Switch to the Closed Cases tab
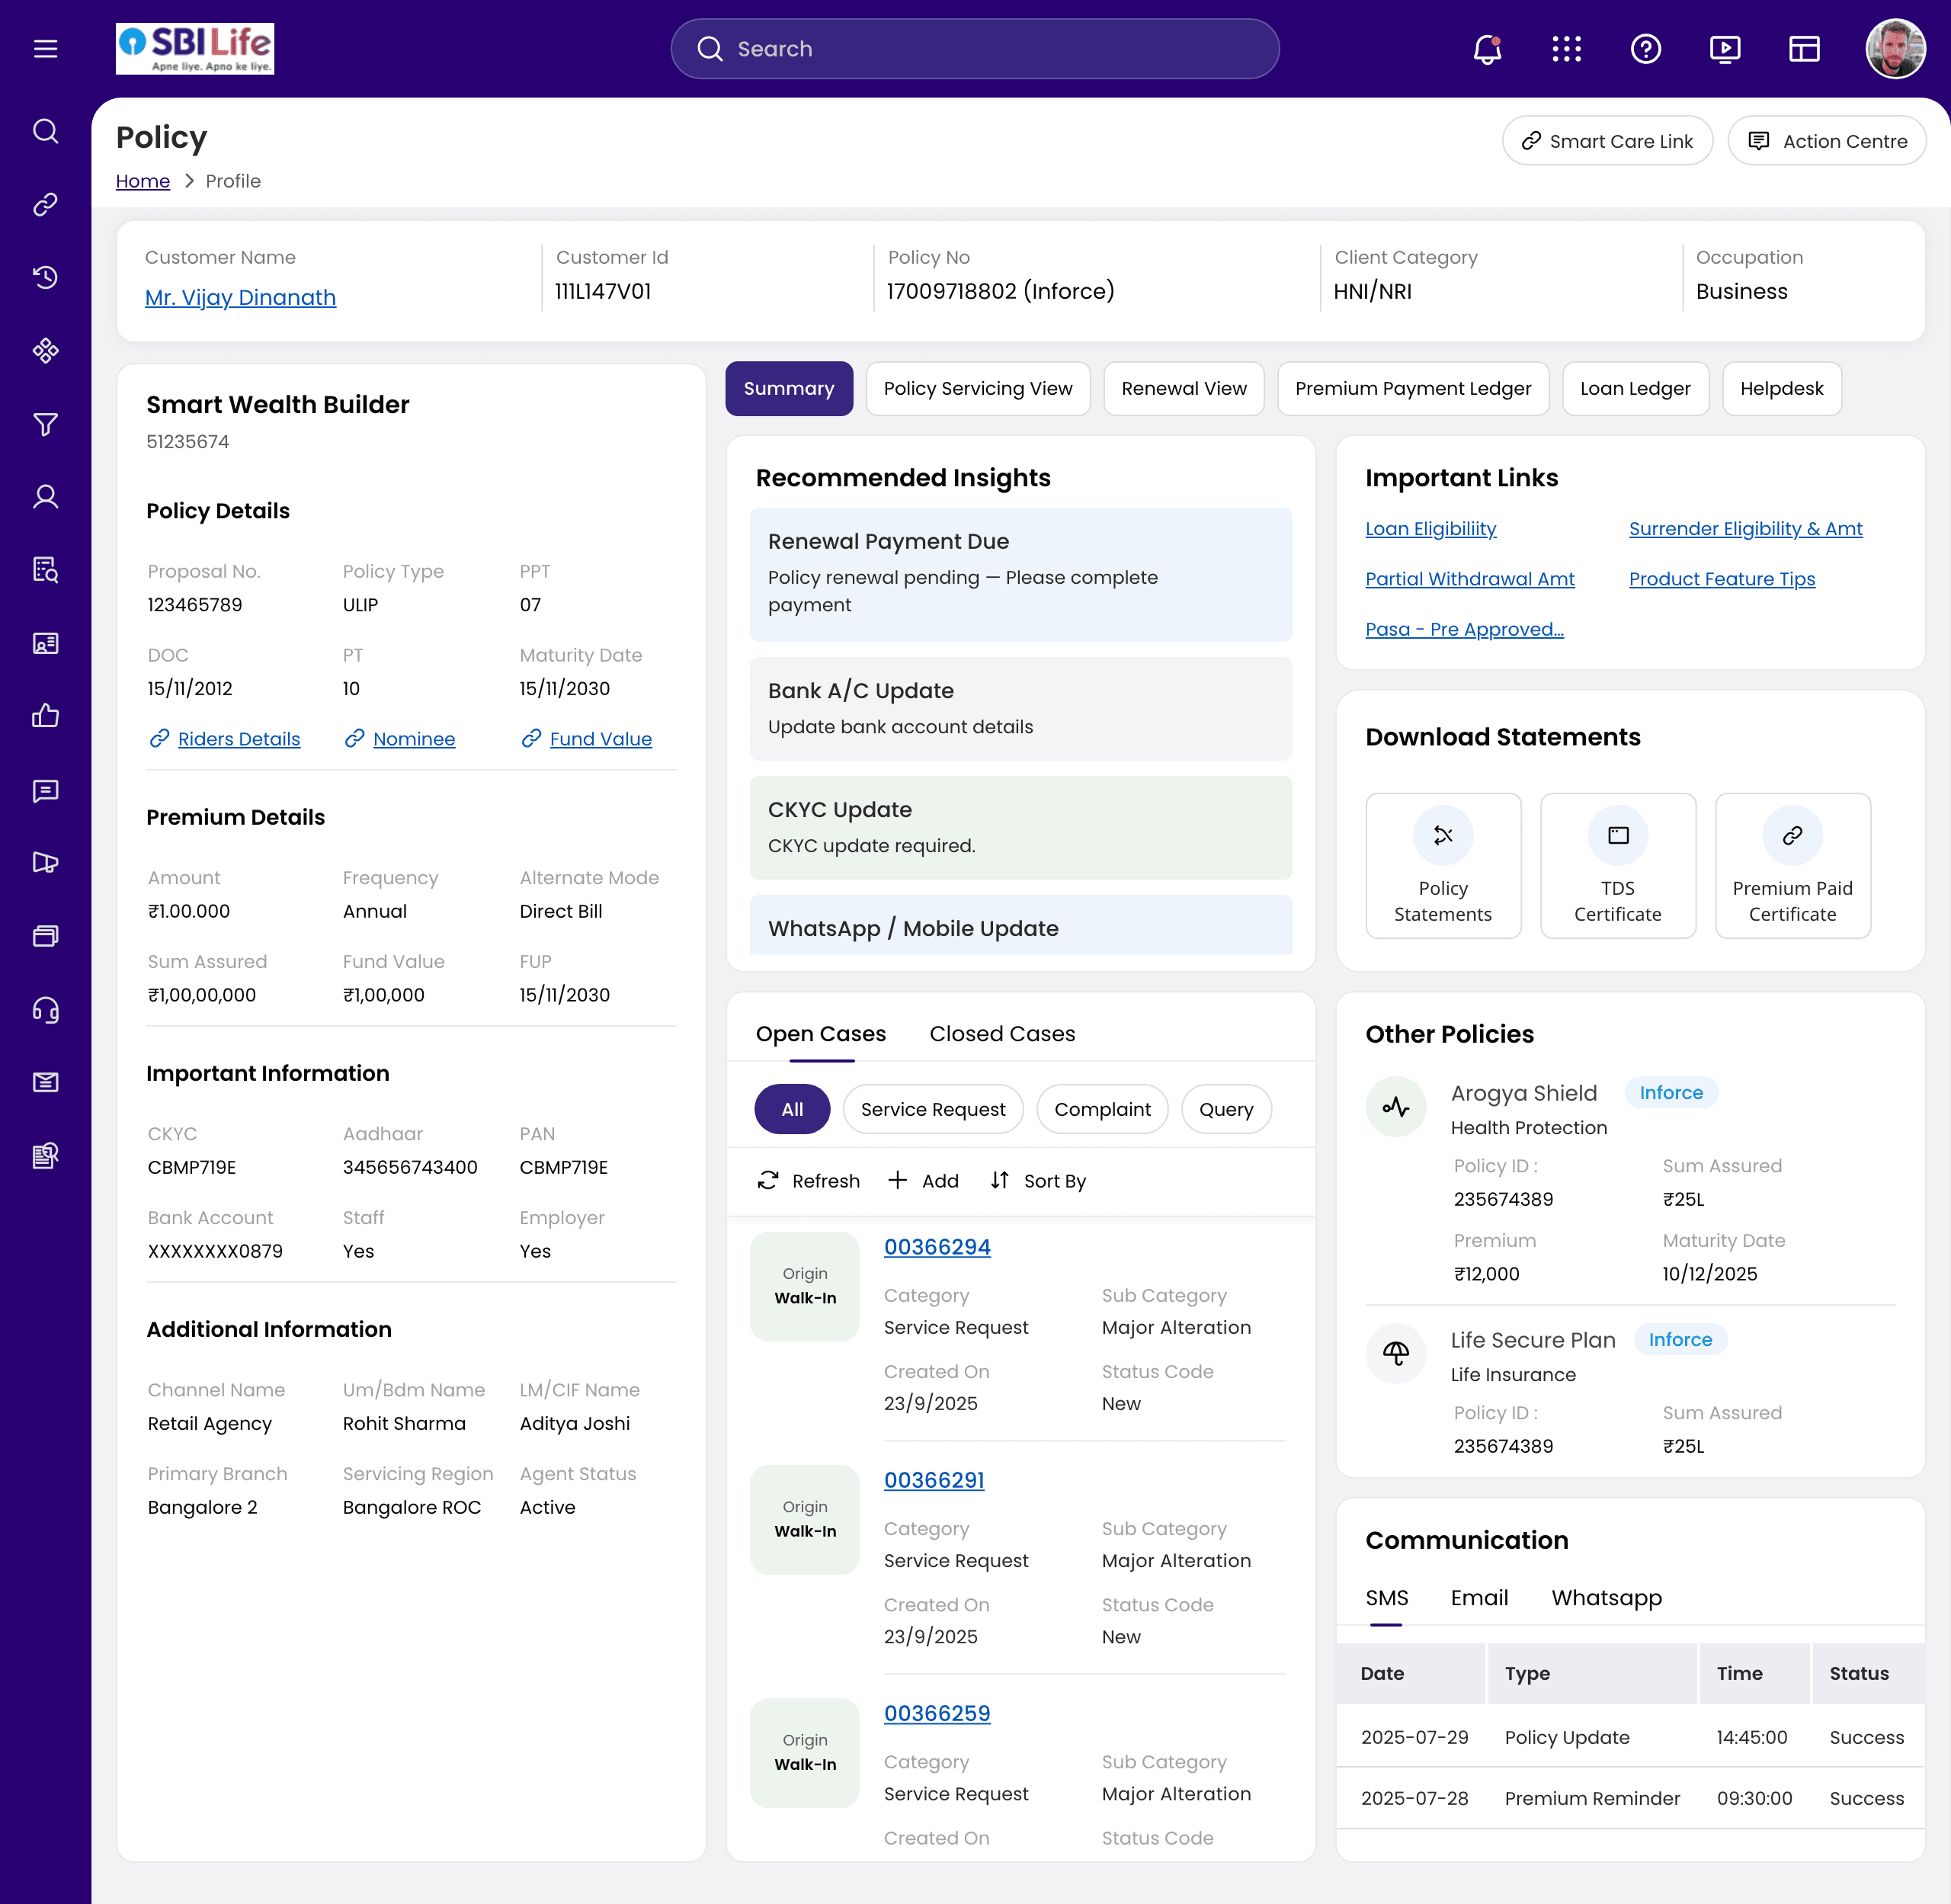 tap(1002, 1034)
